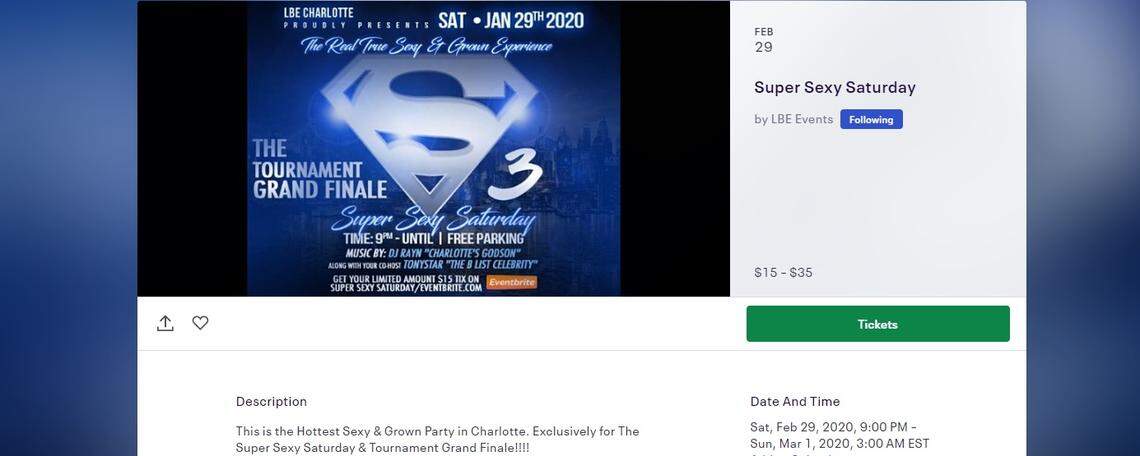Click the Super Sexy Saturday event title

tap(834, 87)
